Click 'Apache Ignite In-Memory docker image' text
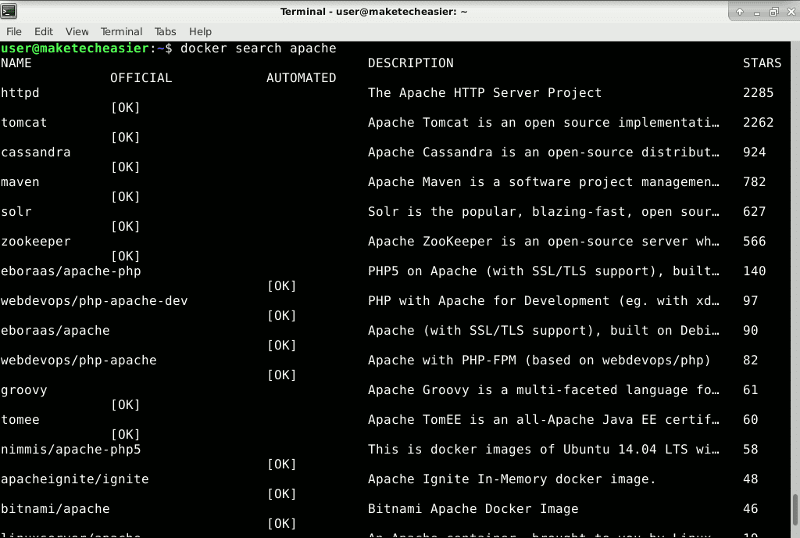This screenshot has height=538, width=800. click(x=512, y=479)
